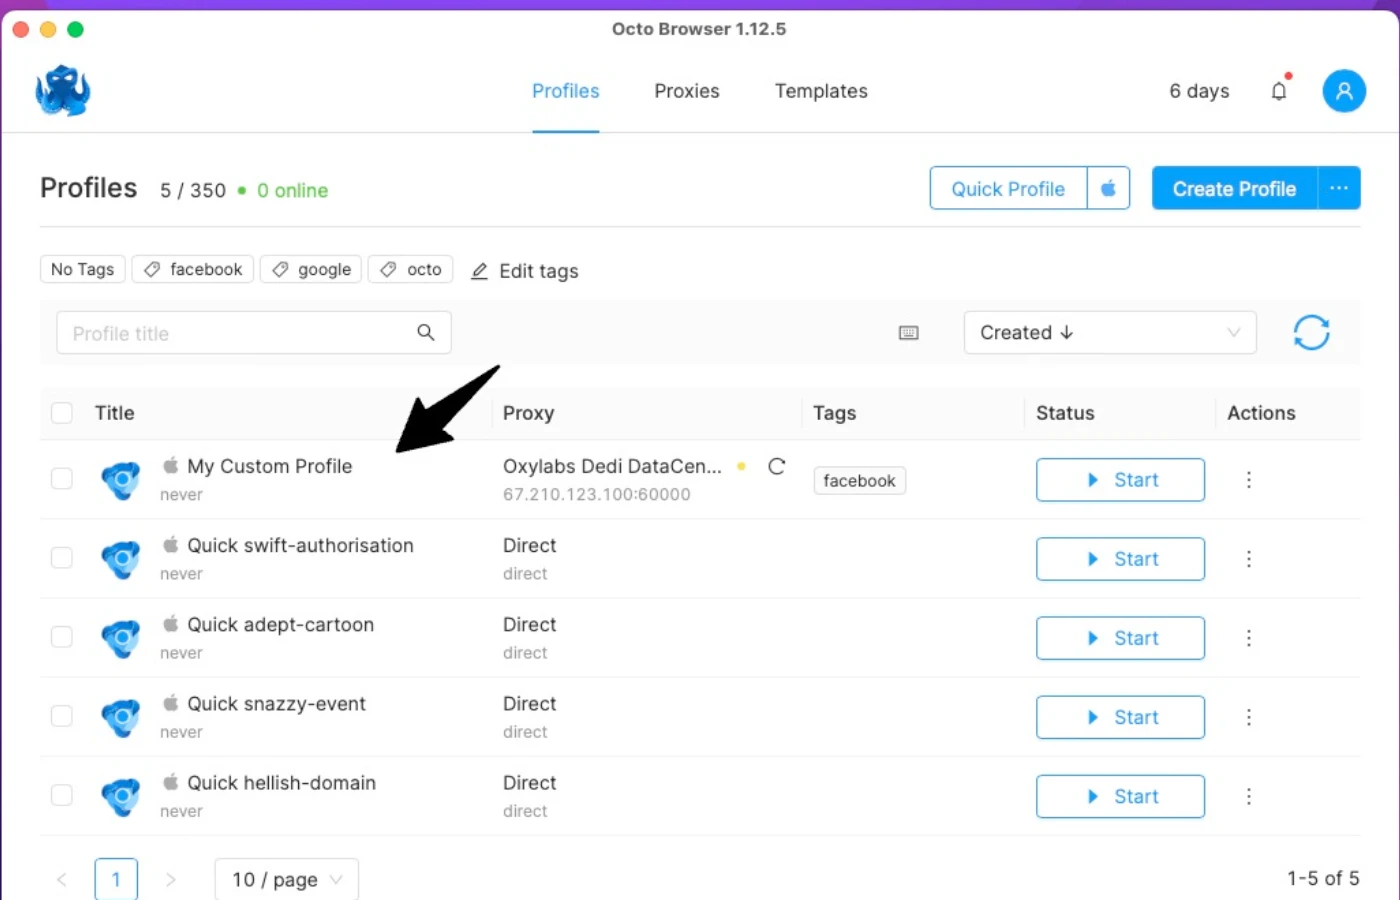
Task: Check the My Custom Profile row checkbox
Action: (x=61, y=478)
